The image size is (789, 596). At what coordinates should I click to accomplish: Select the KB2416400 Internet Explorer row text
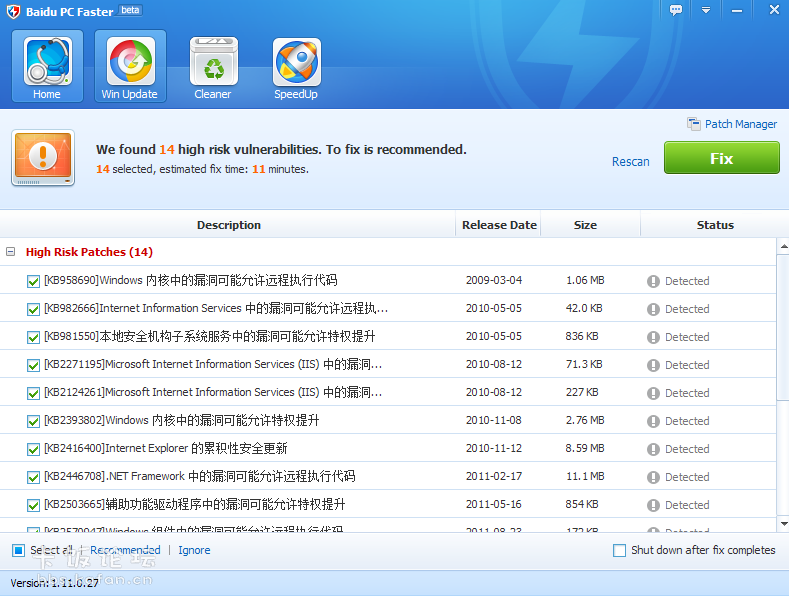166,448
